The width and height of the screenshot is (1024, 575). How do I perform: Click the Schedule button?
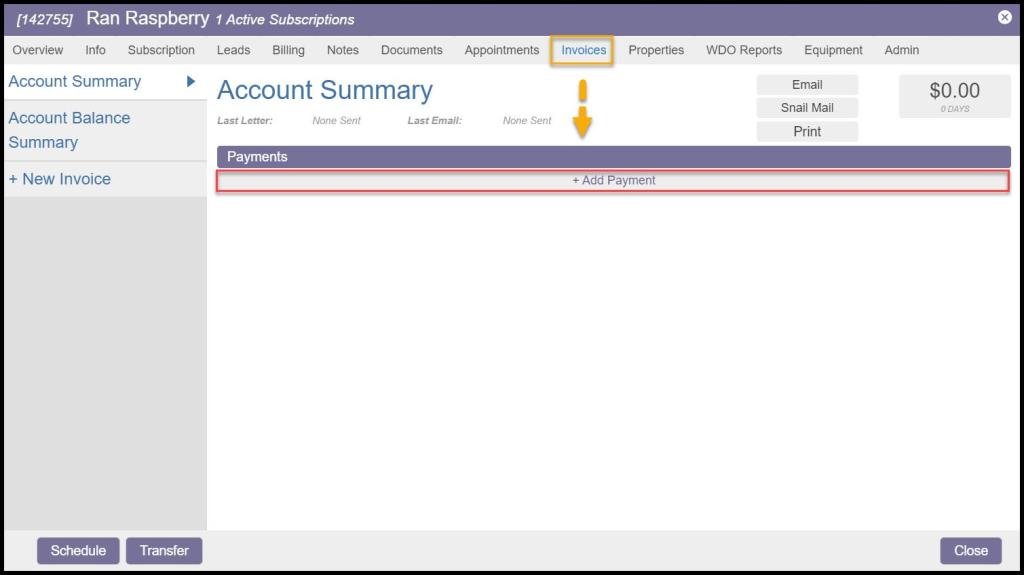(78, 551)
